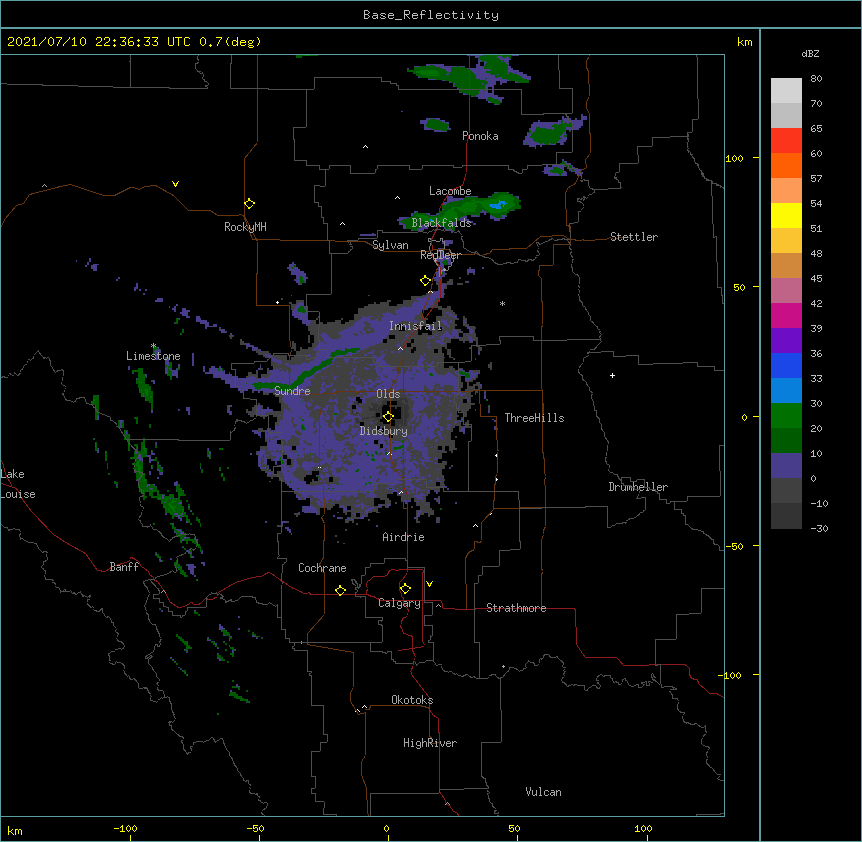Pick the yellow 51-54 dBZ legend color
Image resolution: width=862 pixels, height=842 pixels.
click(x=786, y=215)
